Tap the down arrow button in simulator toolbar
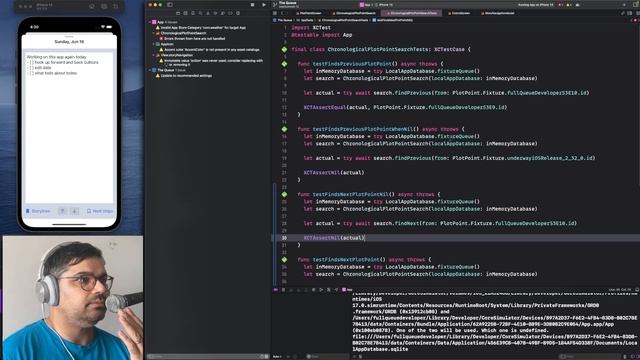 [74, 211]
